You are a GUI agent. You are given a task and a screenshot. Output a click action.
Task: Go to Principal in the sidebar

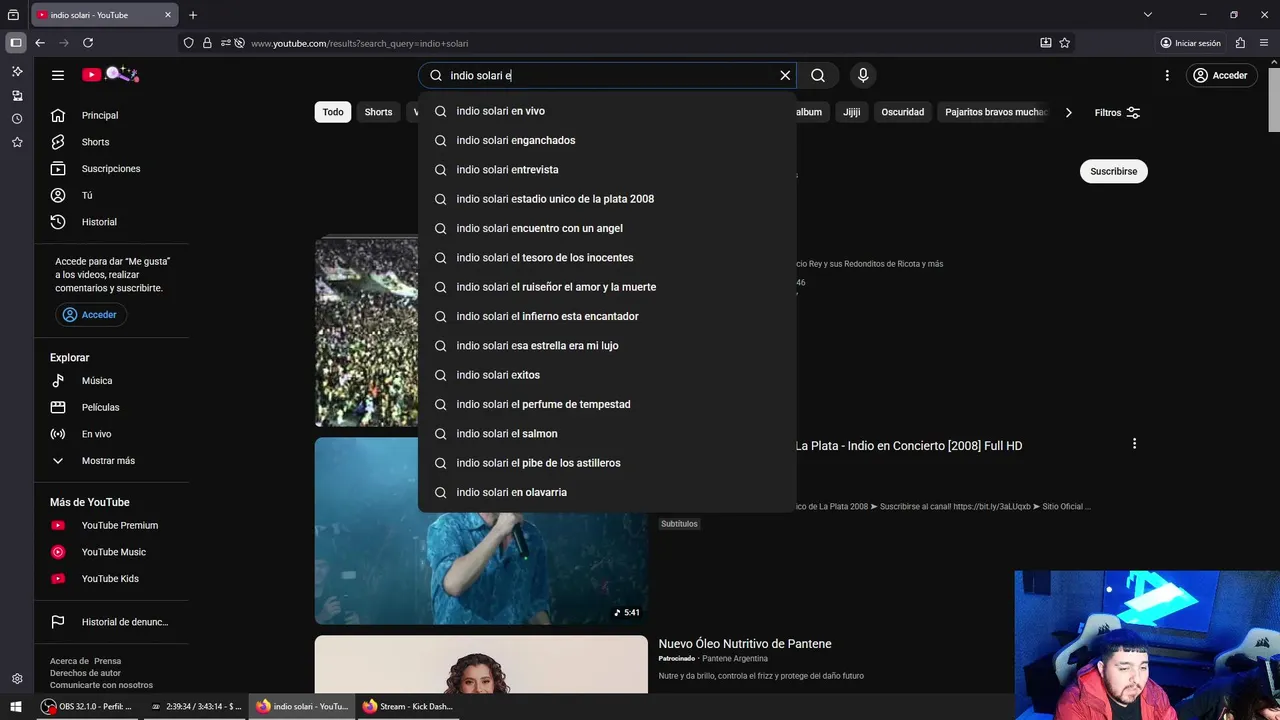tap(100, 115)
